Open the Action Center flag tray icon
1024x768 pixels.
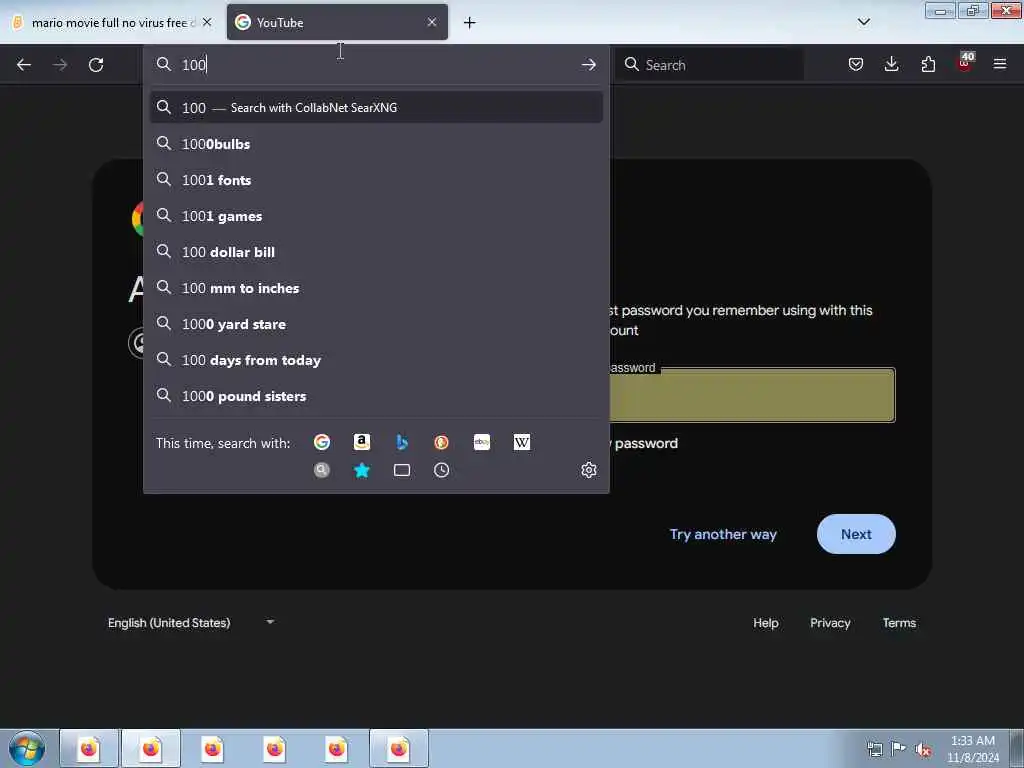tap(899, 749)
